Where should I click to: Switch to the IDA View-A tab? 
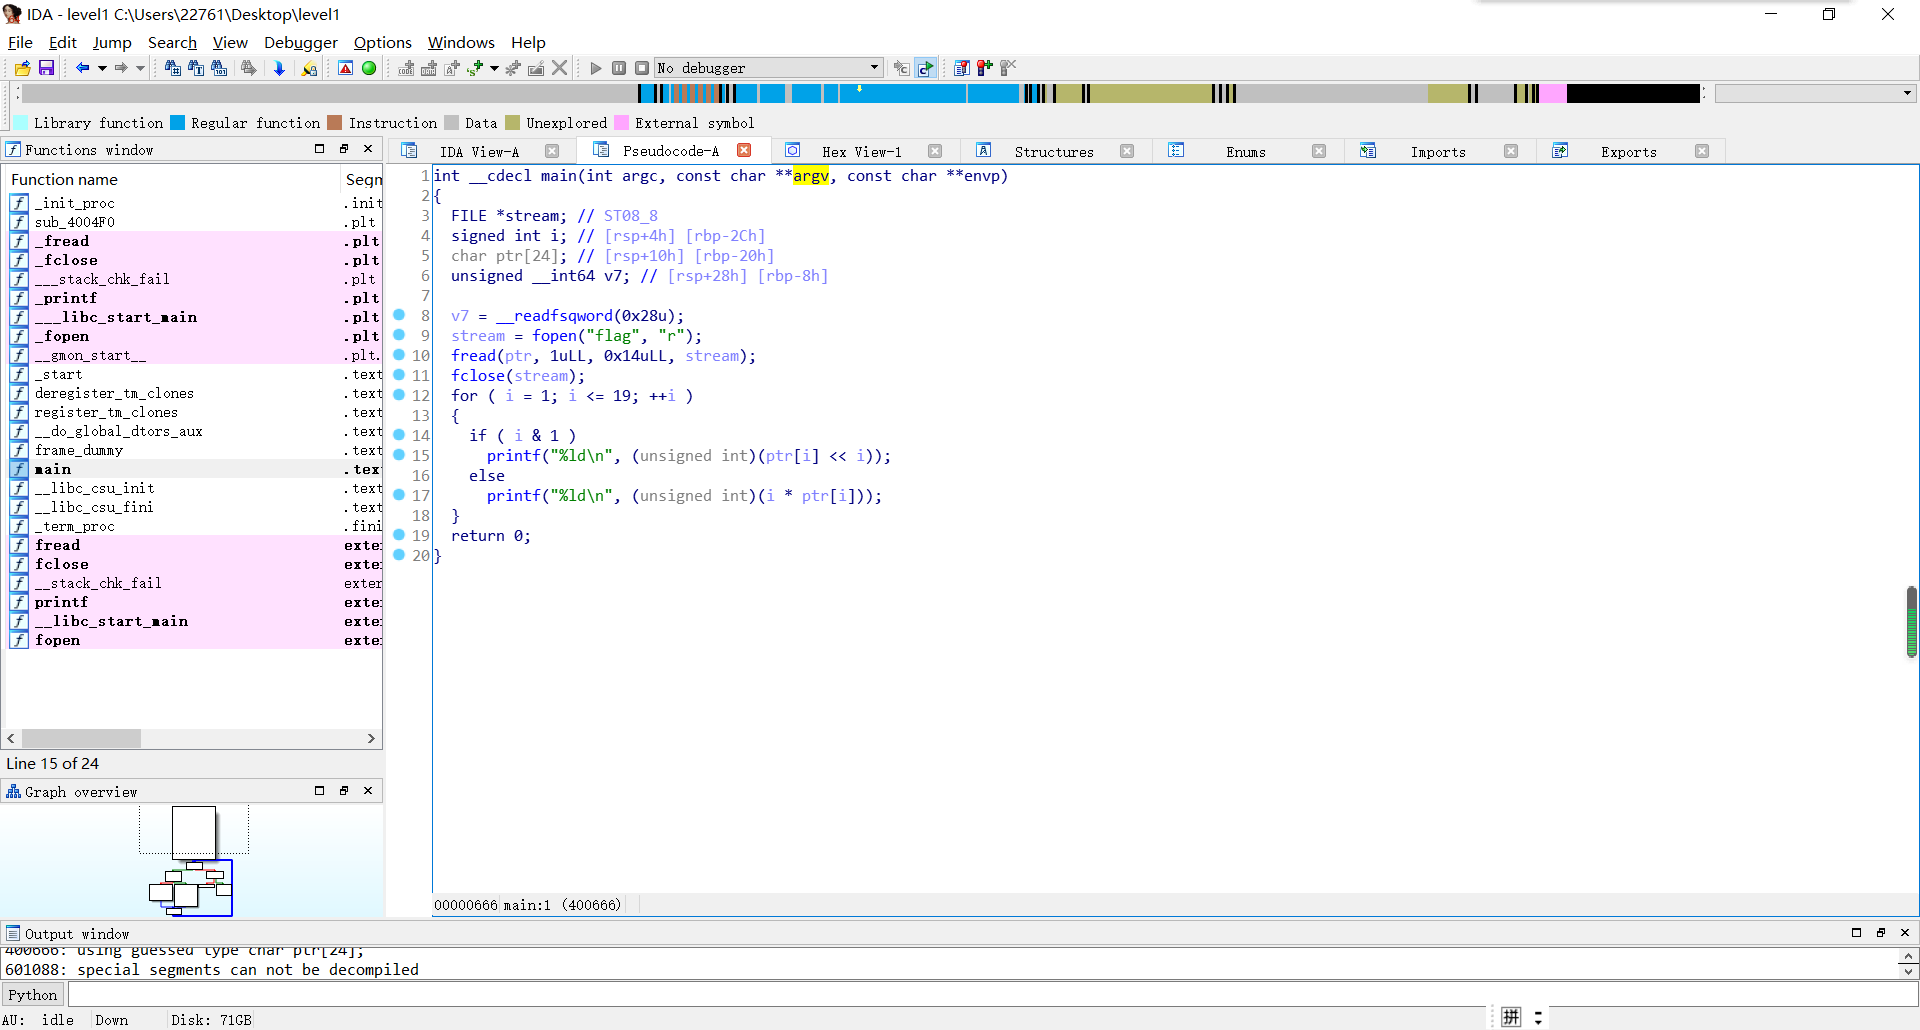coord(479,152)
